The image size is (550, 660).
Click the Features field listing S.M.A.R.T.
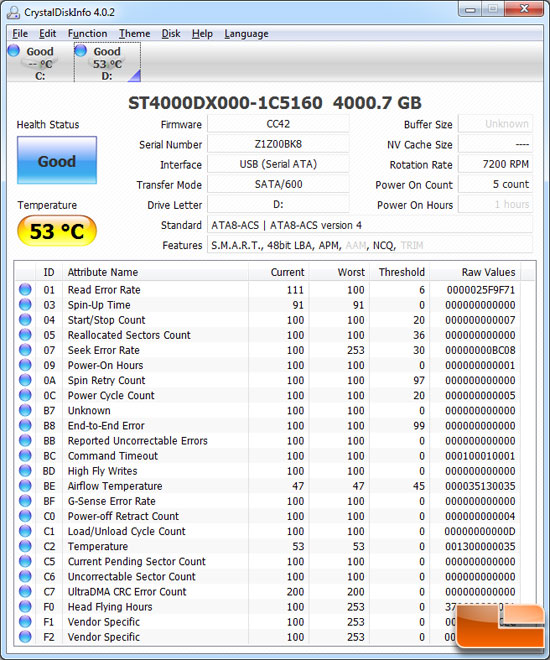pyautogui.click(x=370, y=245)
